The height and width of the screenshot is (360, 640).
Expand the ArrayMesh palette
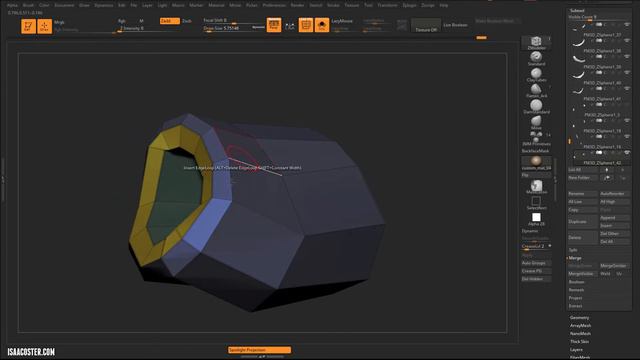click(x=580, y=326)
